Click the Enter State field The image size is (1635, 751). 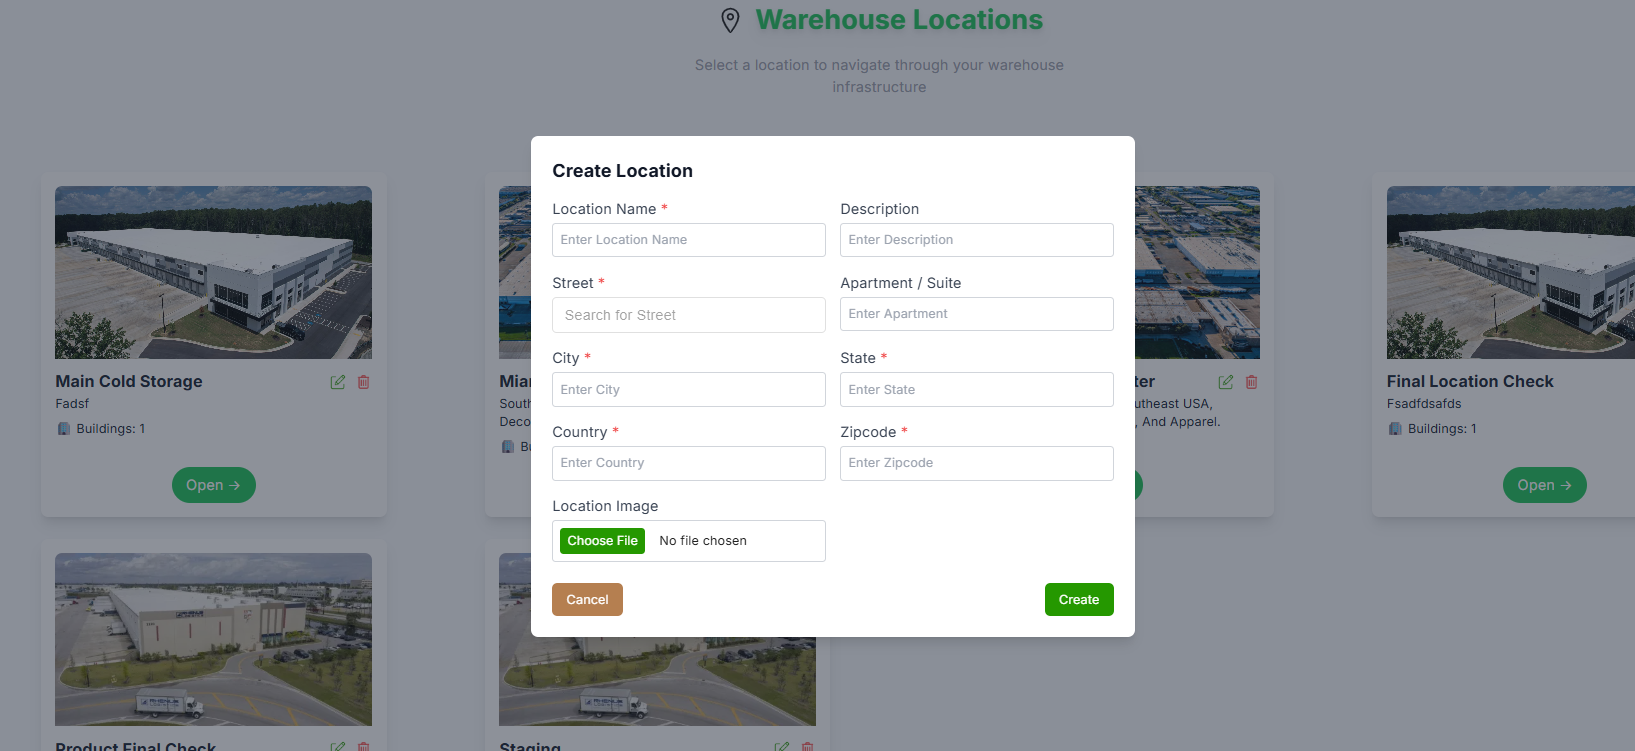point(976,390)
